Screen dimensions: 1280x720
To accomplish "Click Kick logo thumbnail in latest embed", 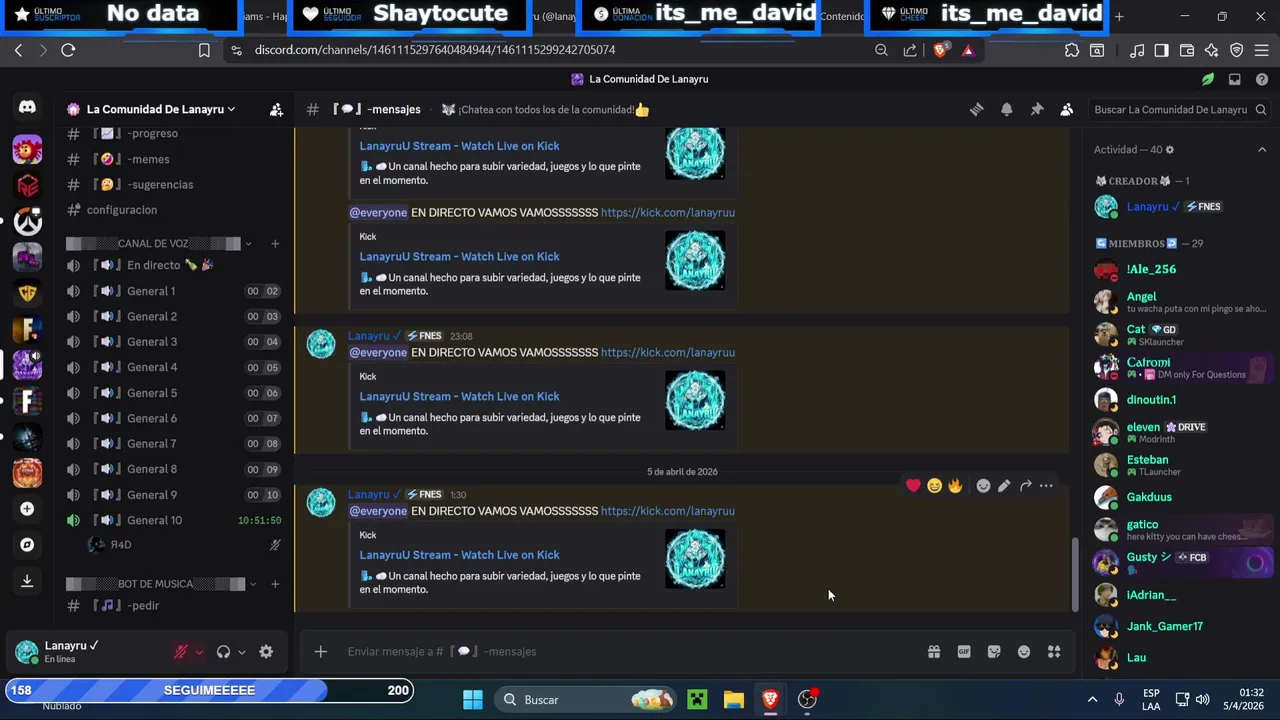I will point(695,558).
